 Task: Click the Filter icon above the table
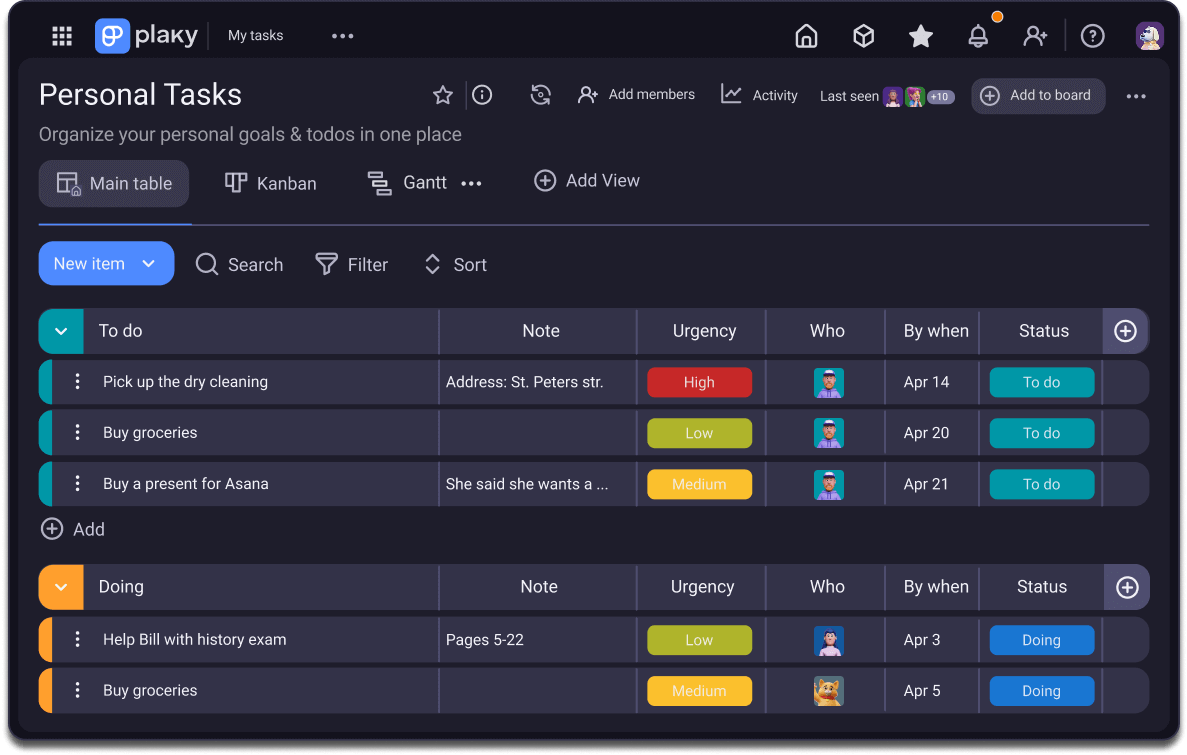pos(326,264)
